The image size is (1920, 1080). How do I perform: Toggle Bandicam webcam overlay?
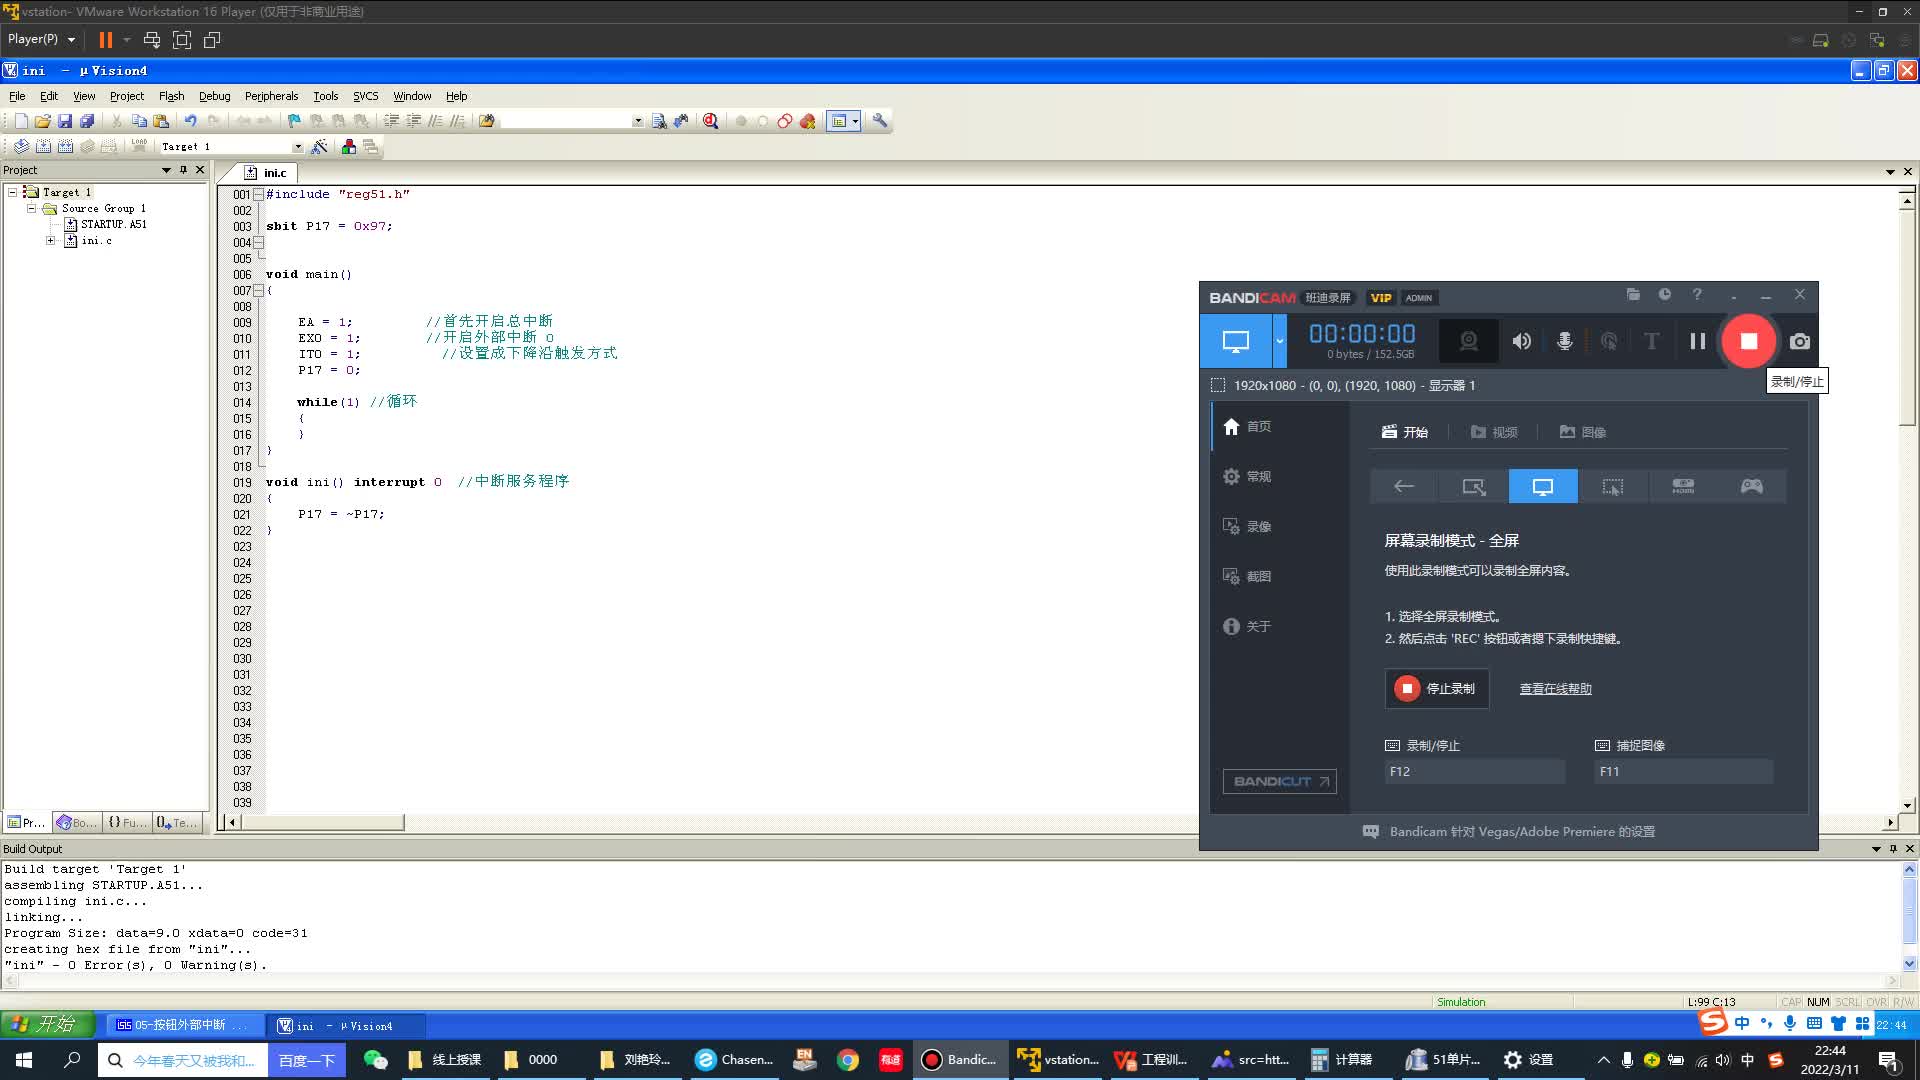coord(1468,341)
